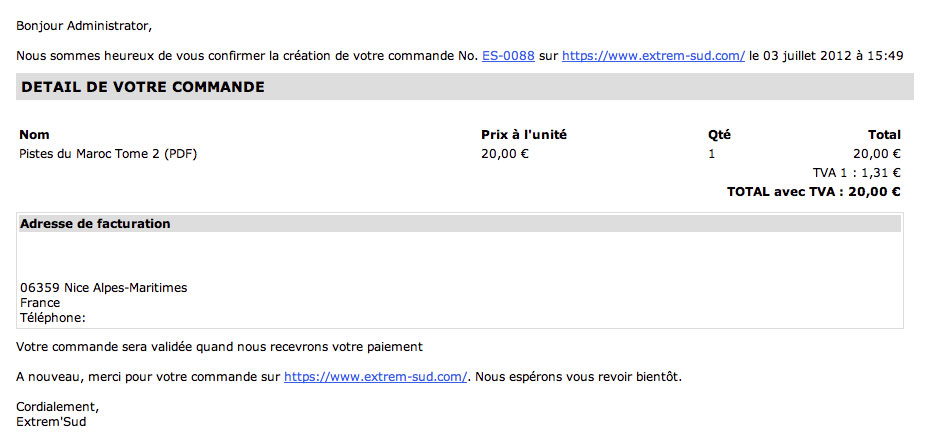
Task: Click the Qté column header
Action: (719, 135)
